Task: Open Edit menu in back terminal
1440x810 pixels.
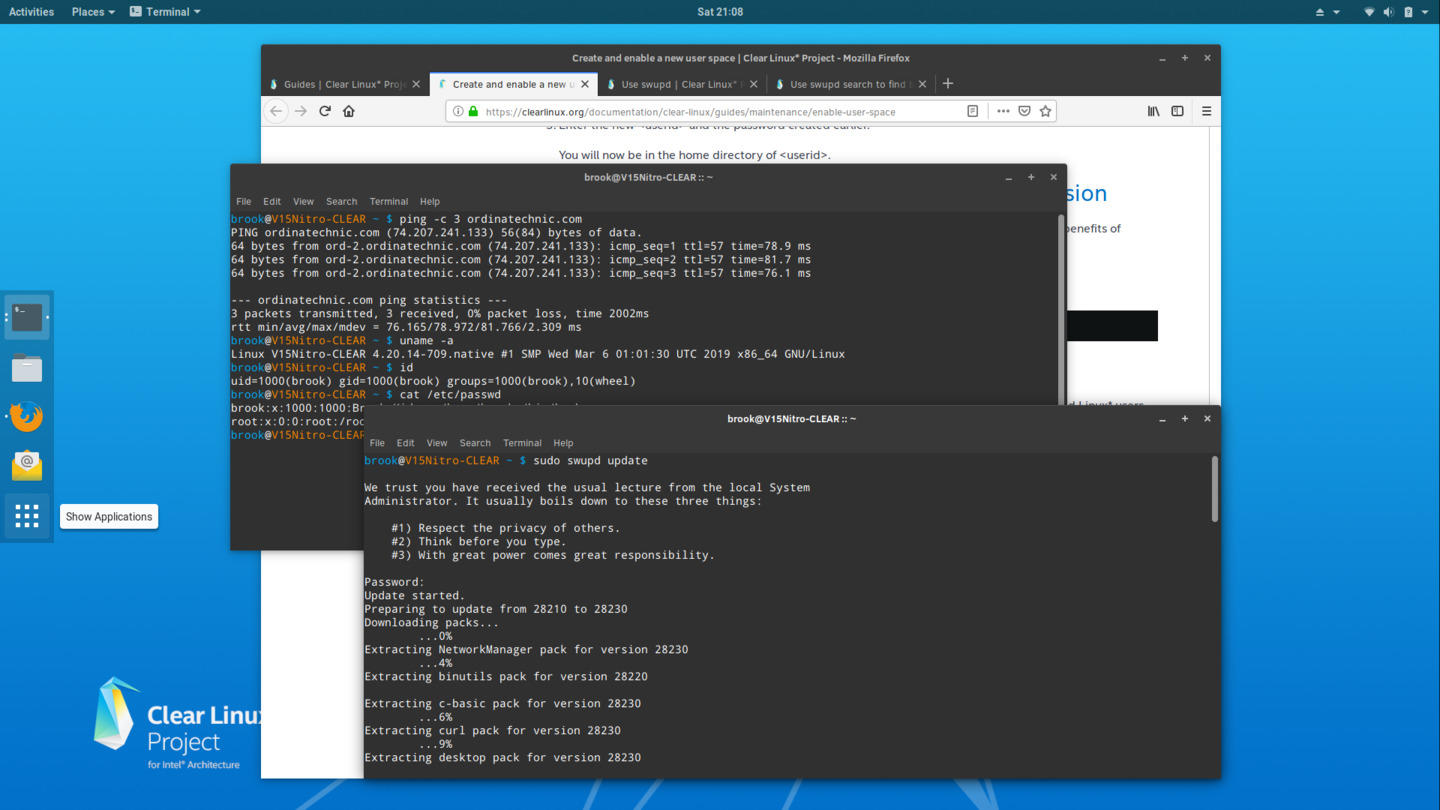Action: click(272, 201)
